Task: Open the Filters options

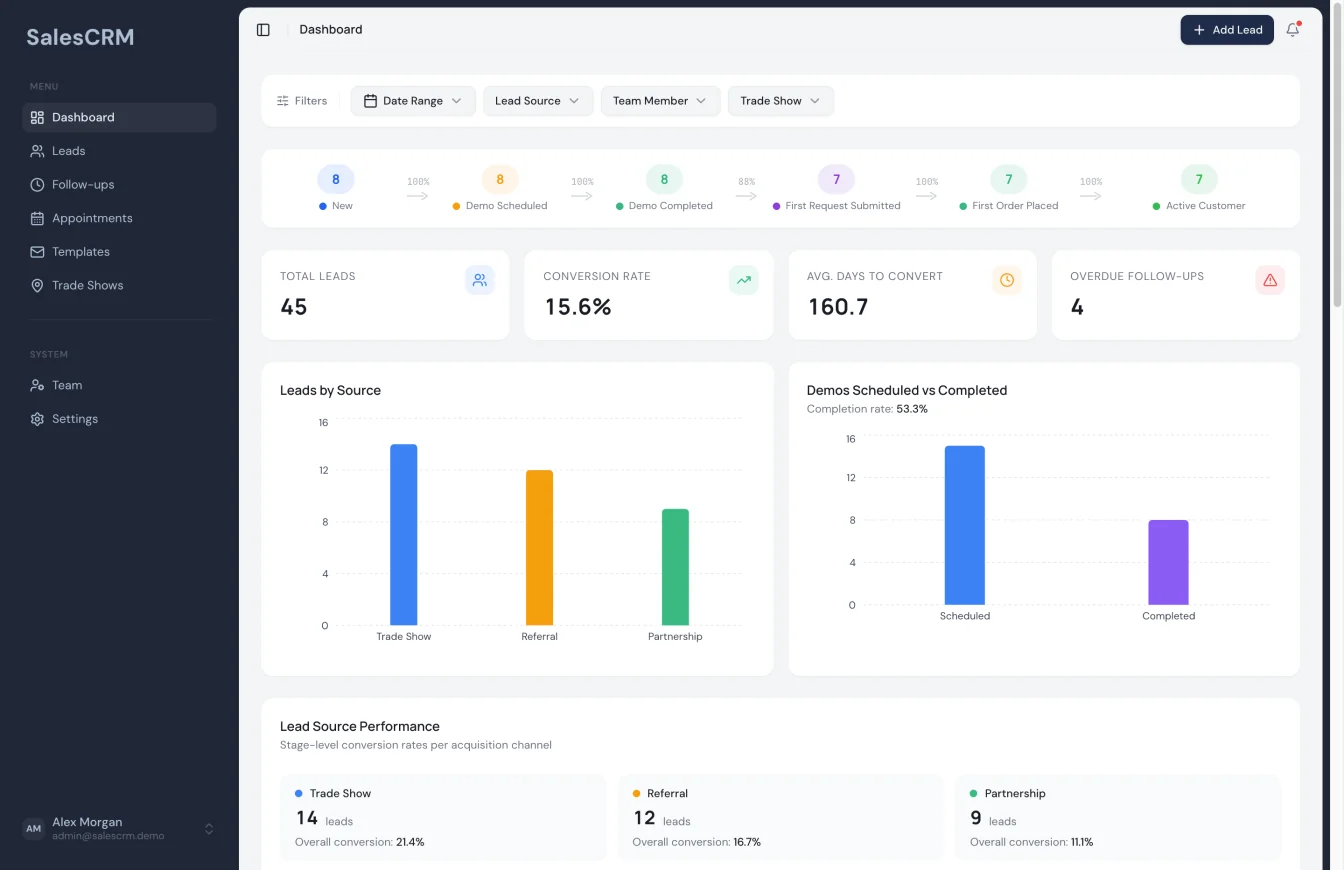Action: [x=302, y=100]
